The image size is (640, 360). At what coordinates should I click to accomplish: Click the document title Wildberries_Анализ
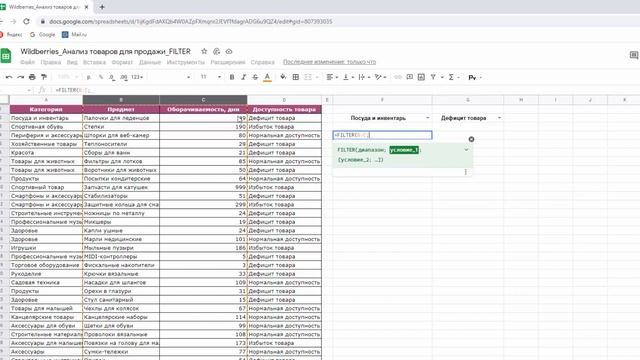pos(105,51)
